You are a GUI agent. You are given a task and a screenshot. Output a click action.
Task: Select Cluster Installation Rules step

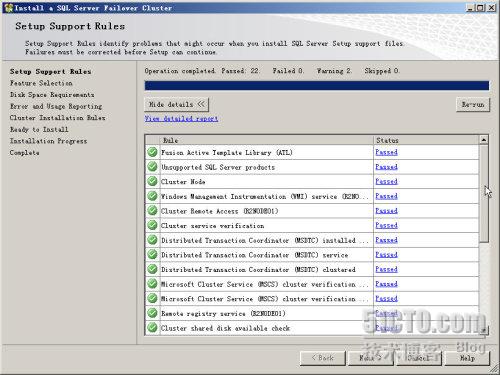point(57,118)
